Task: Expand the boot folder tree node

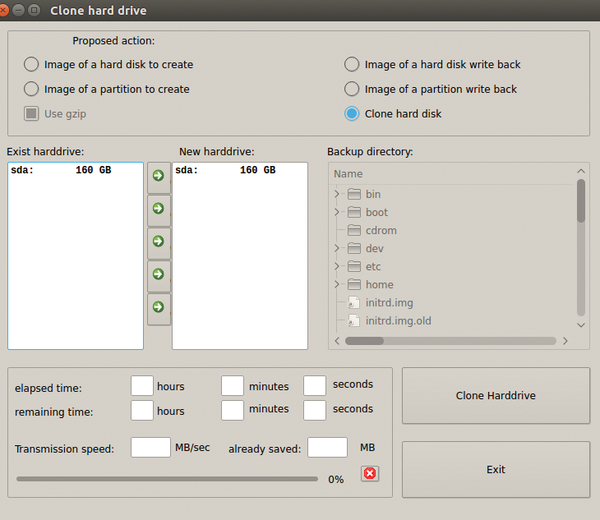Action: click(x=337, y=213)
